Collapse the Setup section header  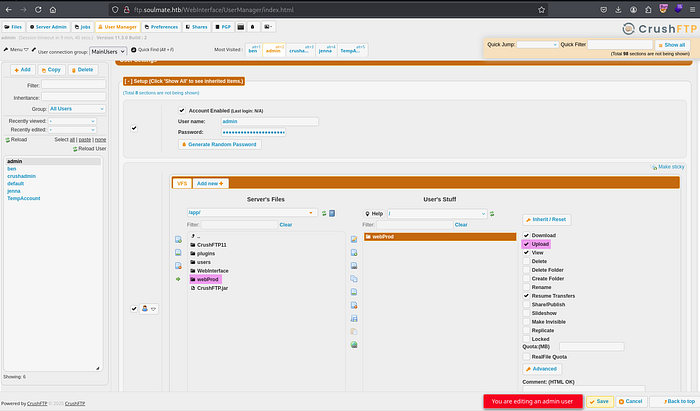(184, 81)
